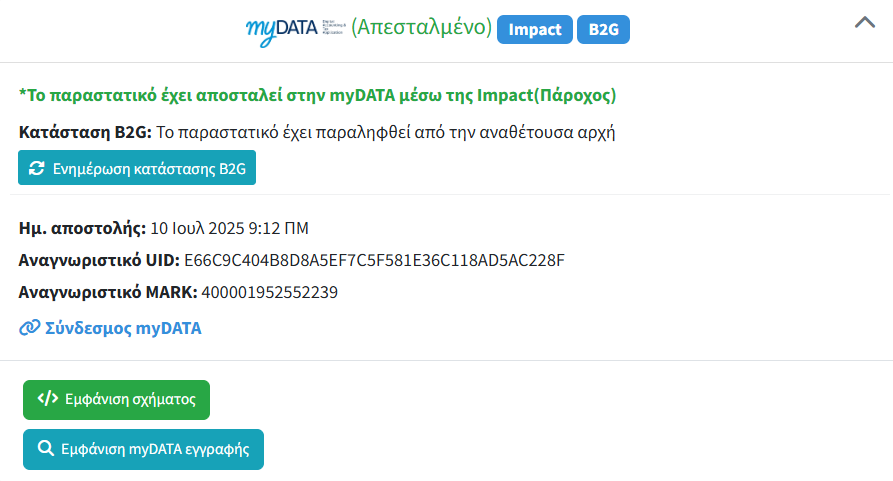Click the Αναγνωριστικό MARK label

(108, 293)
